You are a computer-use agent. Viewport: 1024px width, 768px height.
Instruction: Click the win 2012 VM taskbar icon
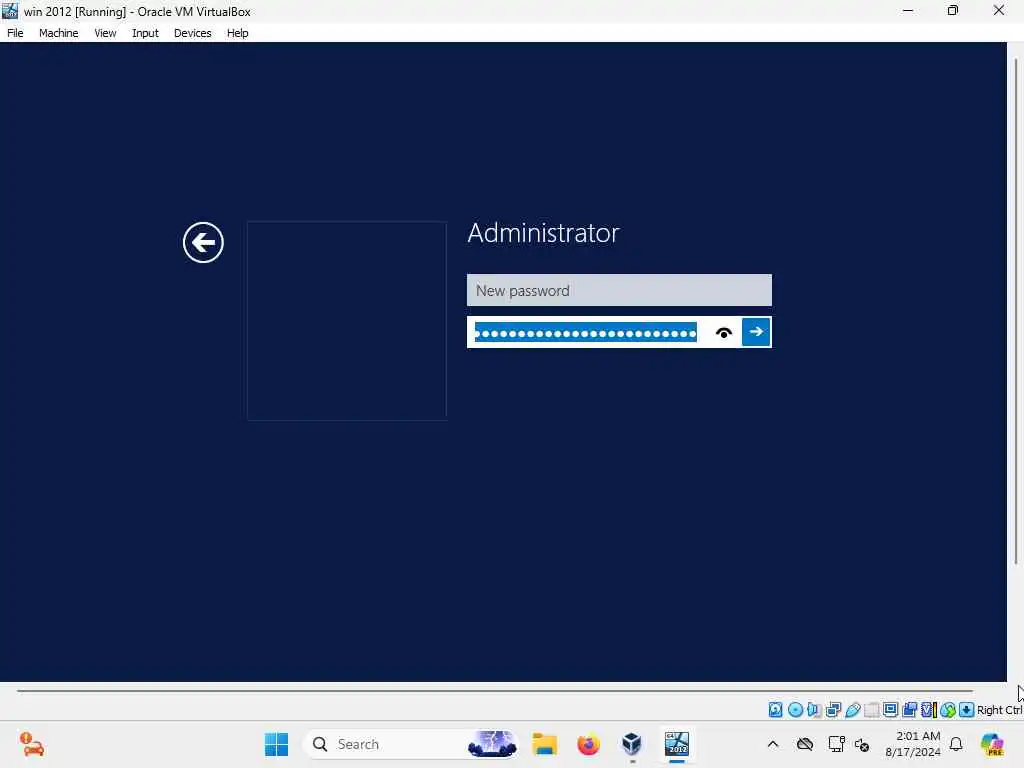[677, 744]
